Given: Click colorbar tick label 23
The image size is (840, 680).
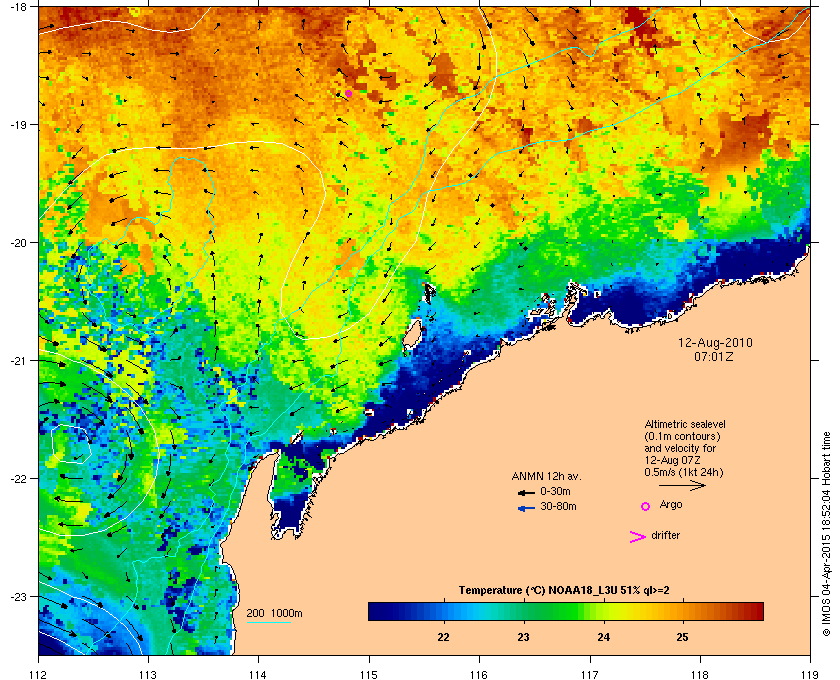Looking at the screenshot, I should [x=523, y=637].
